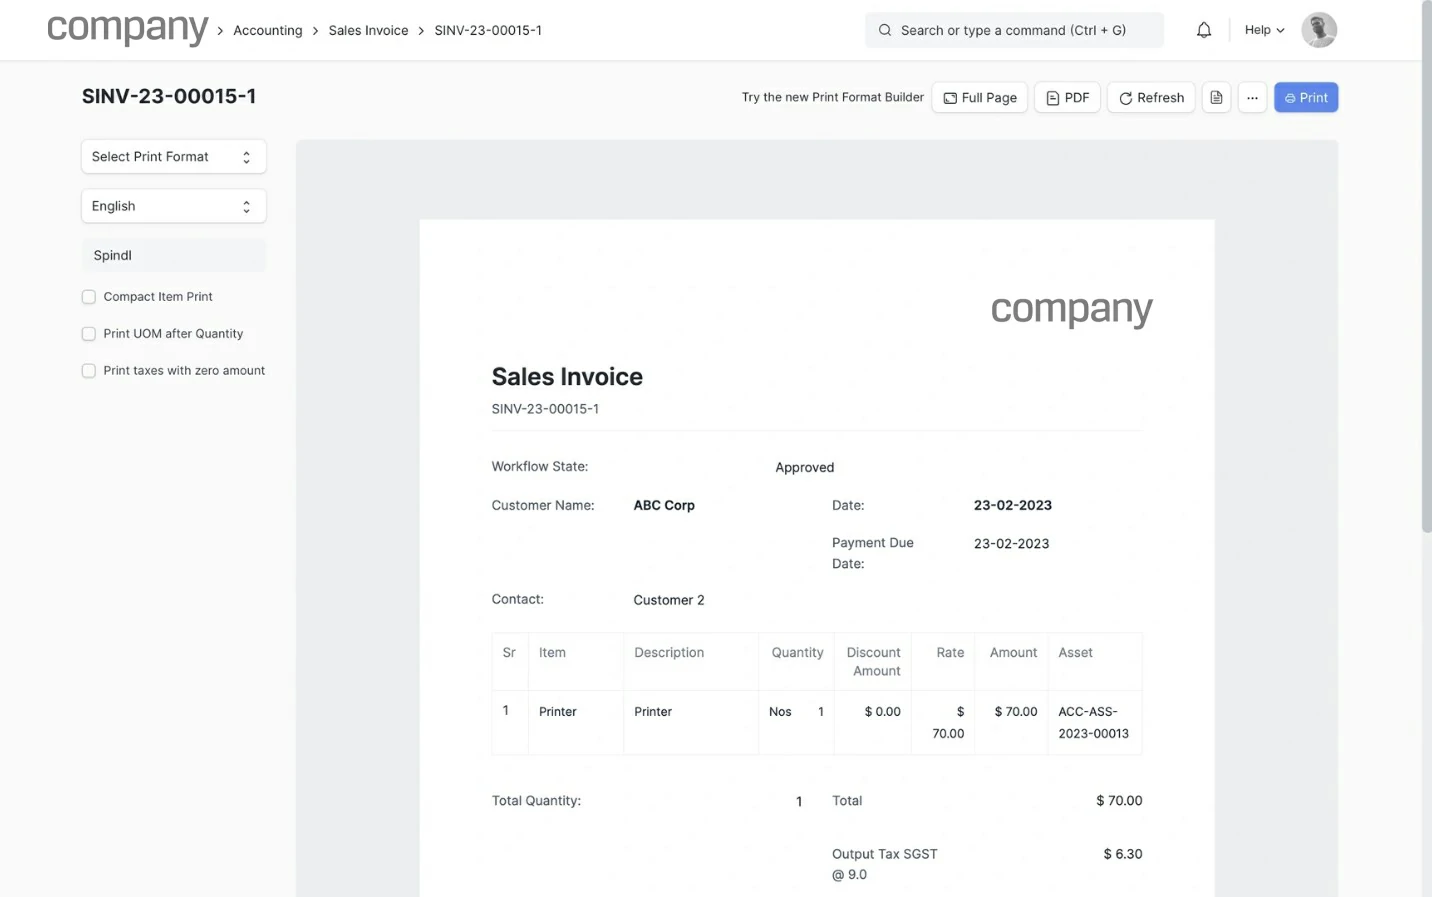Click Try the new Print Format Builder
1432x897 pixels.
pyautogui.click(x=832, y=98)
